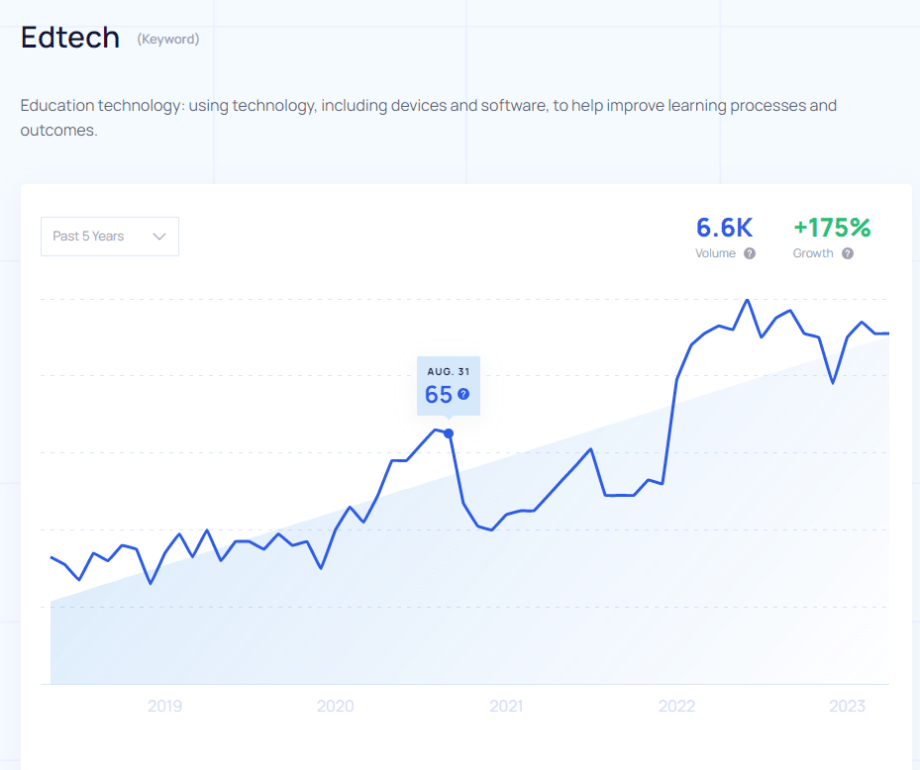
Task: Click the AUG. 31 date in the tooltip
Action: (x=448, y=372)
